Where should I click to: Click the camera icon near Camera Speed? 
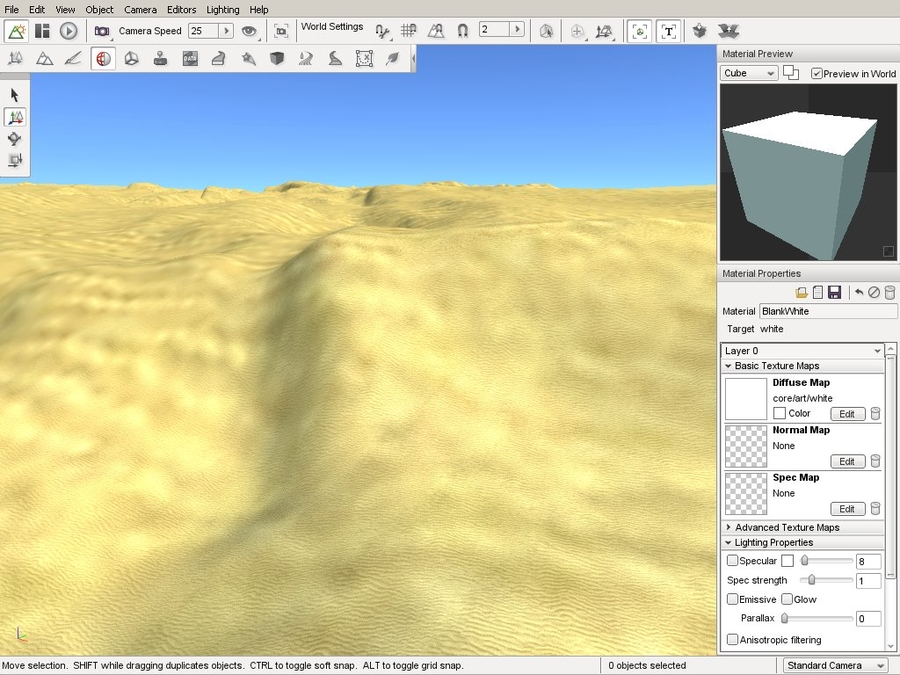point(101,30)
